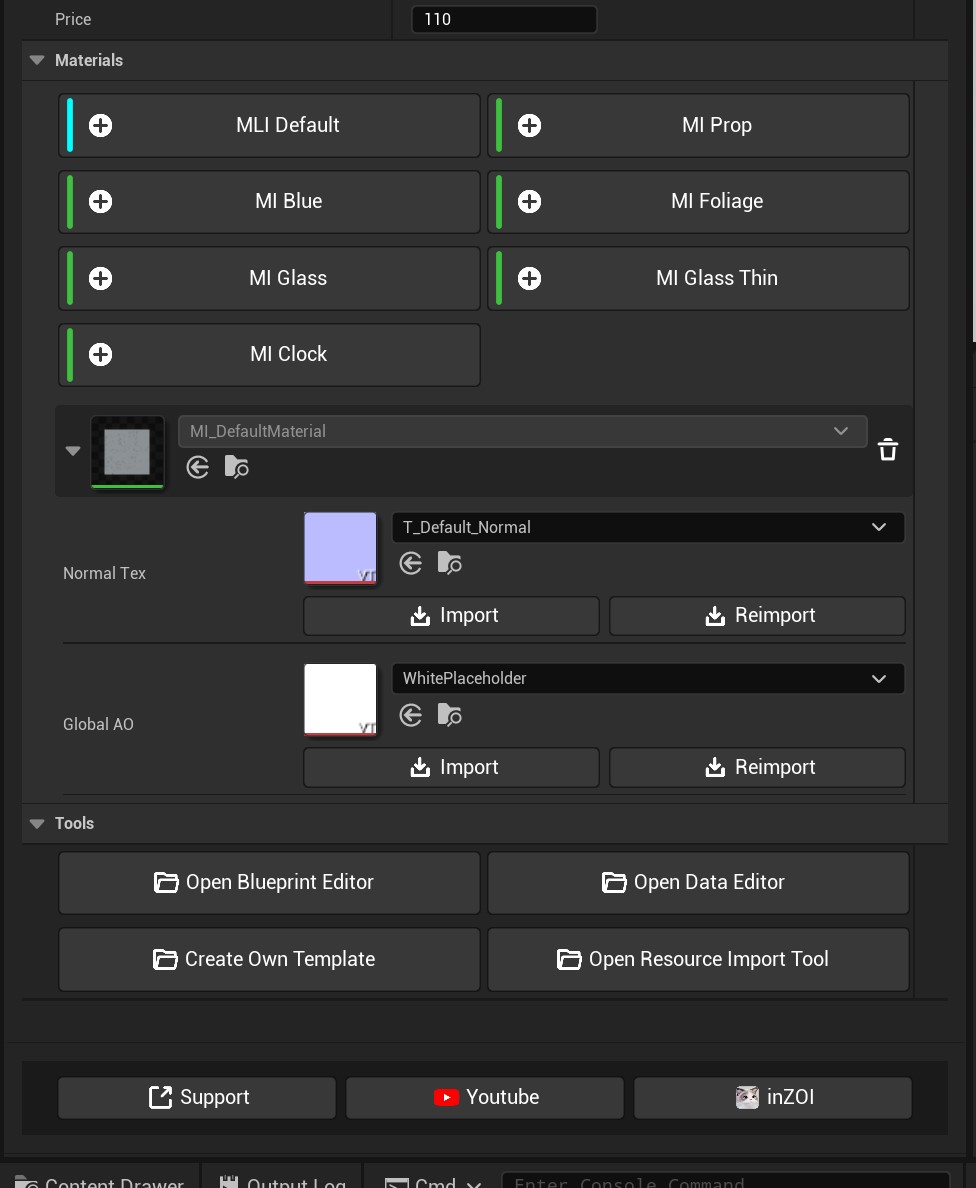Image resolution: width=976 pixels, height=1188 pixels.
Task: Collapse the Tools section
Action: click(37, 824)
